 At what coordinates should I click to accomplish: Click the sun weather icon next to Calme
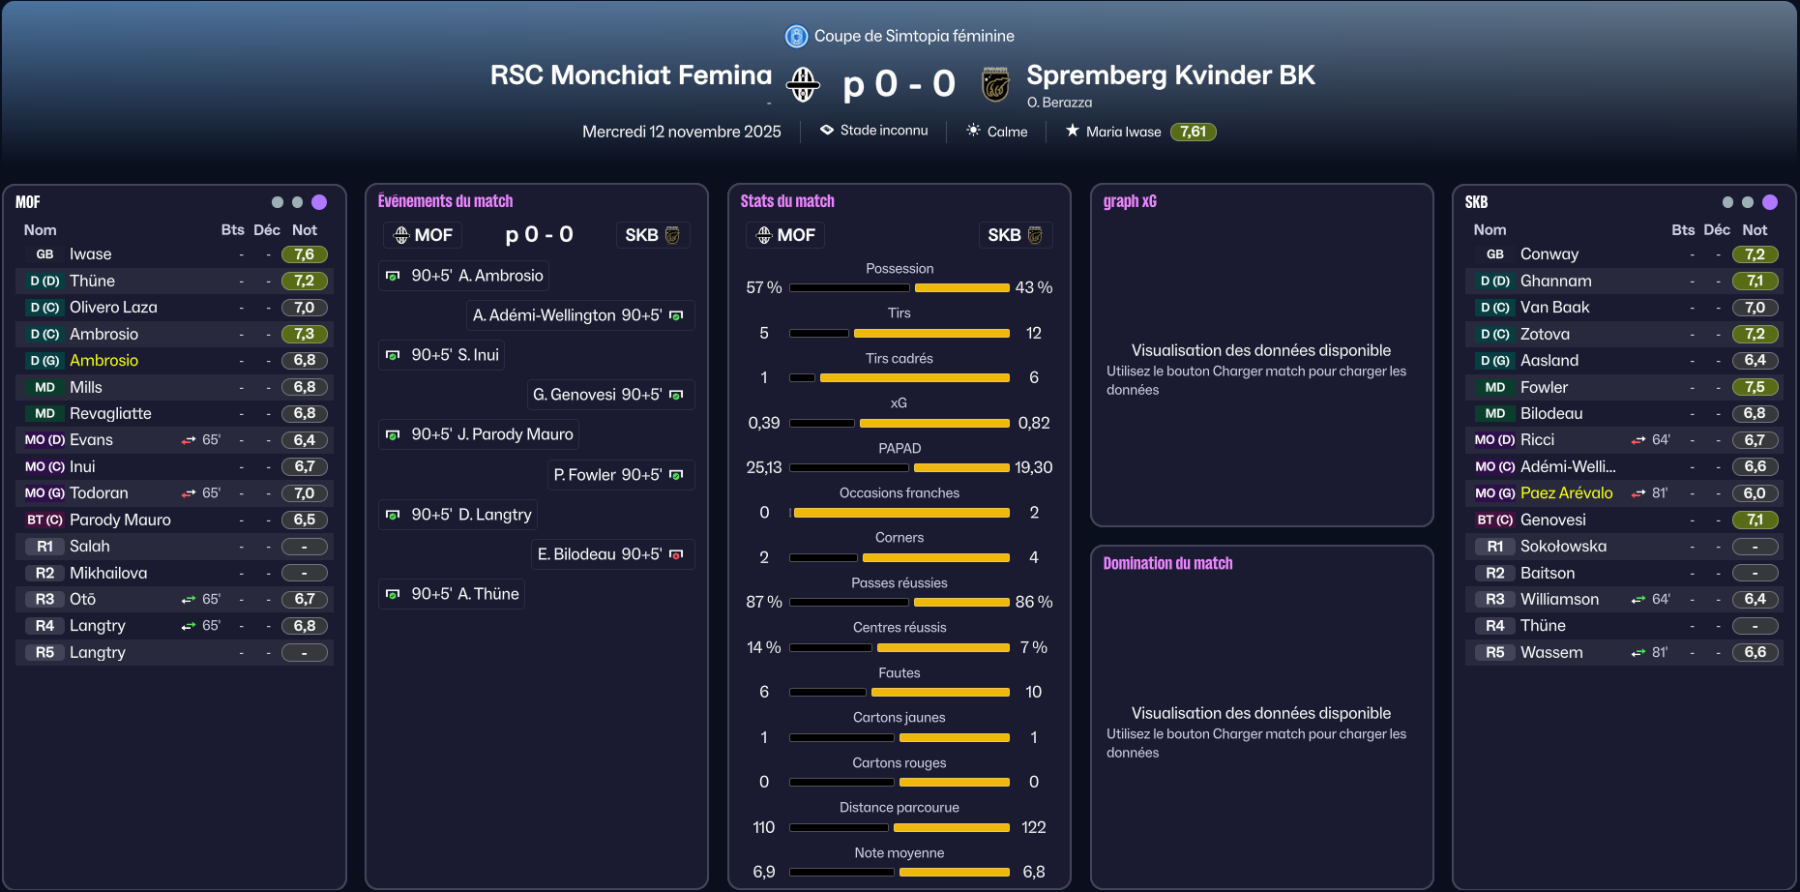pyautogui.click(x=973, y=131)
